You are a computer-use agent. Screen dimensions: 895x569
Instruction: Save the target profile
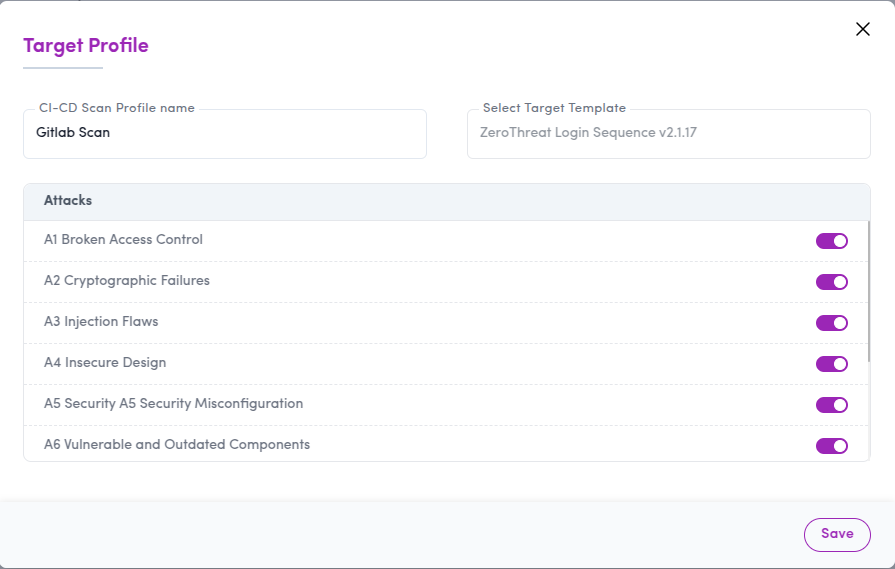coord(836,534)
